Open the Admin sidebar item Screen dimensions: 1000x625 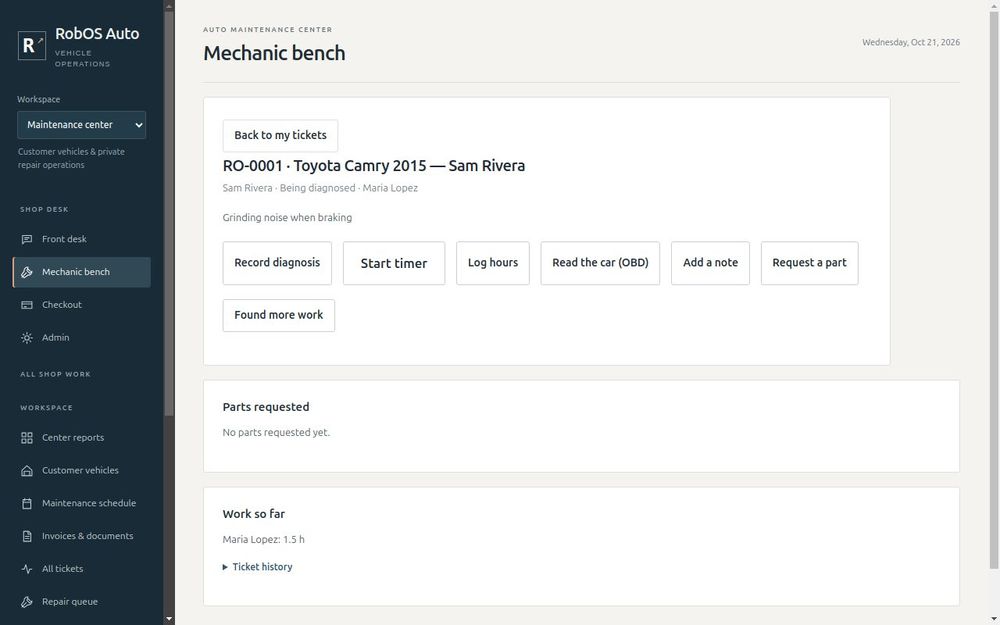[x=82, y=338]
